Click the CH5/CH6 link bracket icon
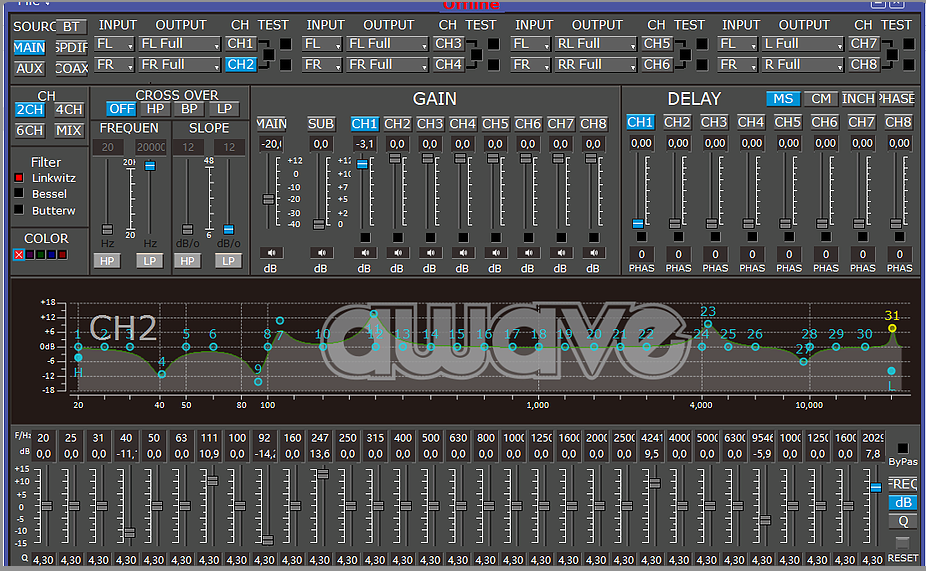 coord(683,54)
